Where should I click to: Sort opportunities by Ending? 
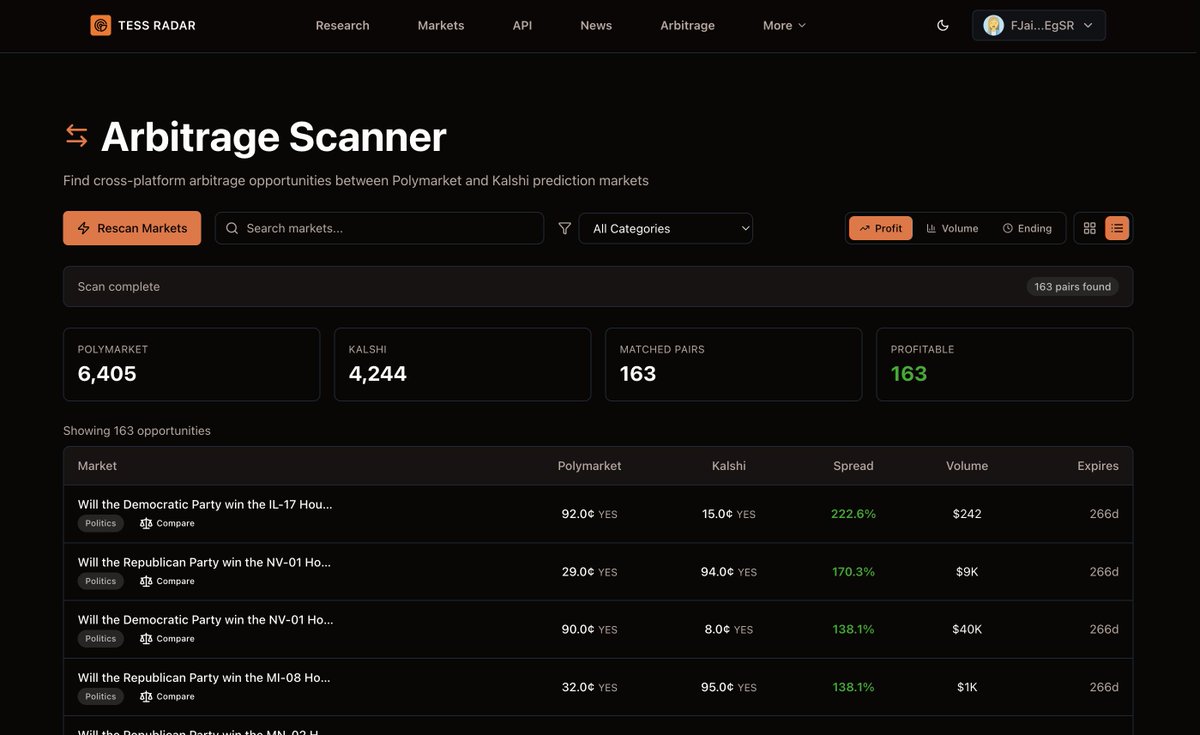coord(1027,228)
